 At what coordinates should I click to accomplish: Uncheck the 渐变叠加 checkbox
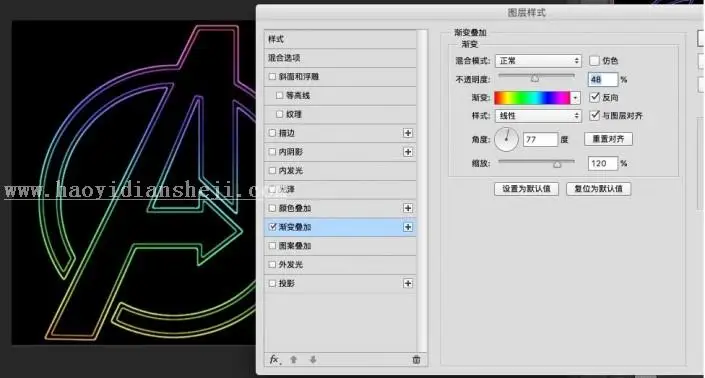click(x=272, y=227)
